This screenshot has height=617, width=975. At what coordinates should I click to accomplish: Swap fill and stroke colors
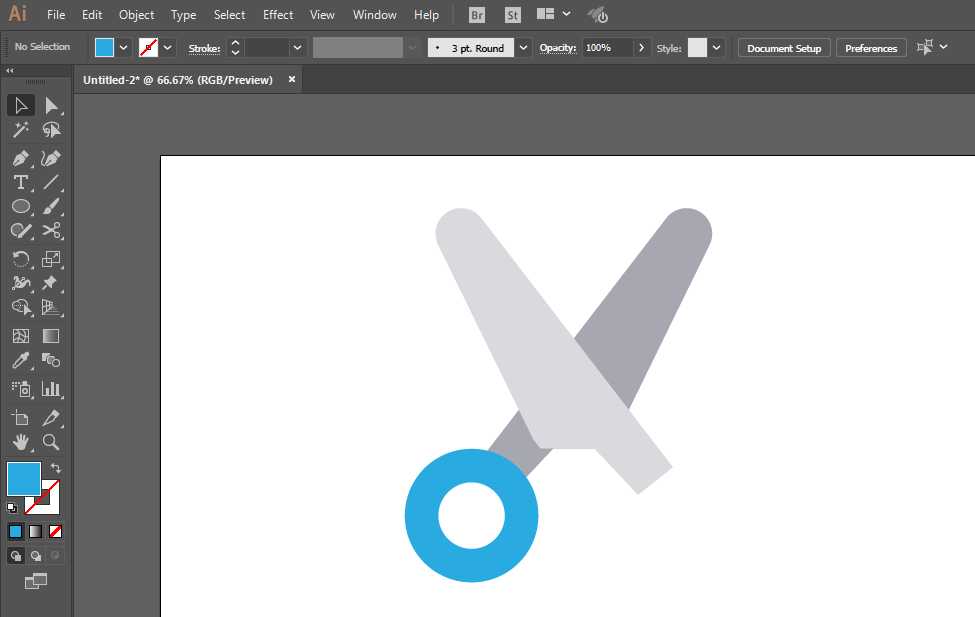coord(55,468)
